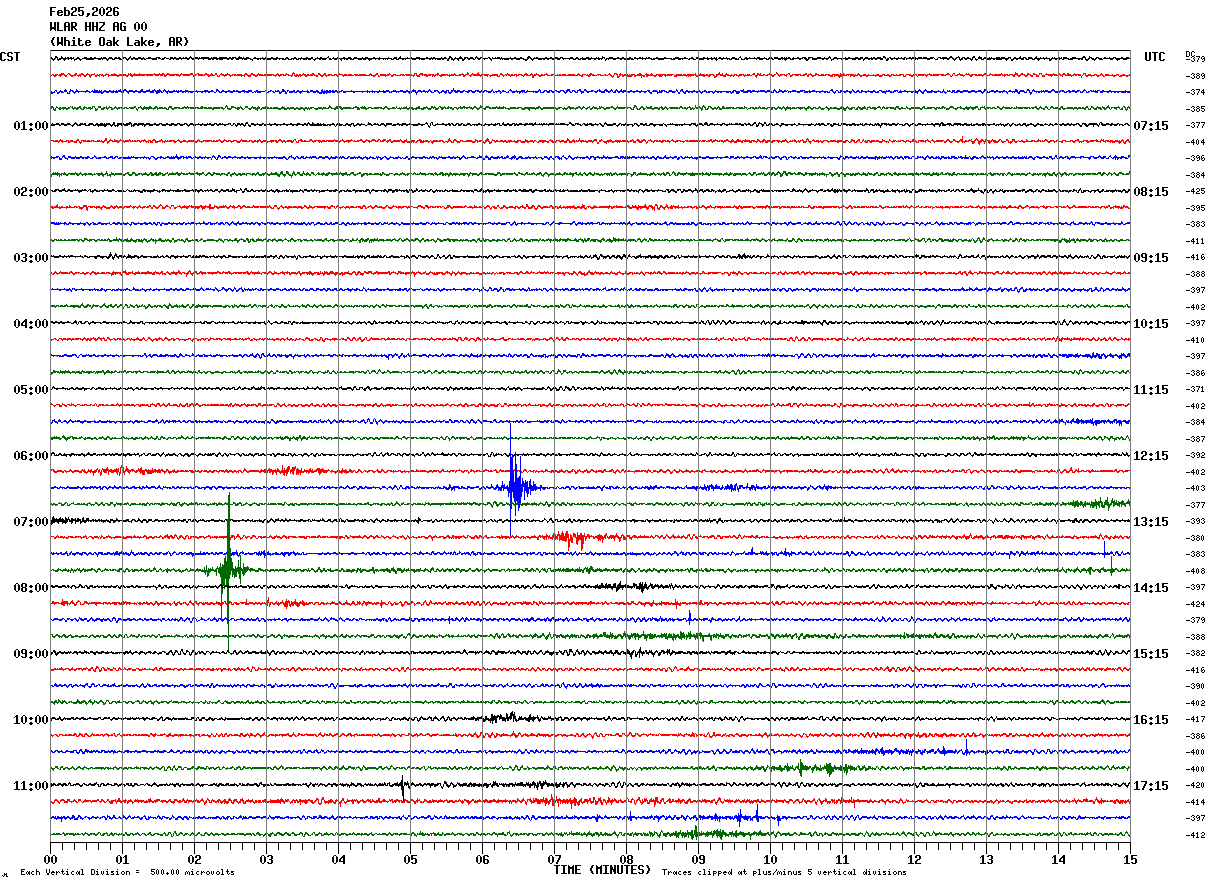Viewport: 1210px width, 886px height.
Task: Select the 06:00 CST time label
Action: pos(30,456)
